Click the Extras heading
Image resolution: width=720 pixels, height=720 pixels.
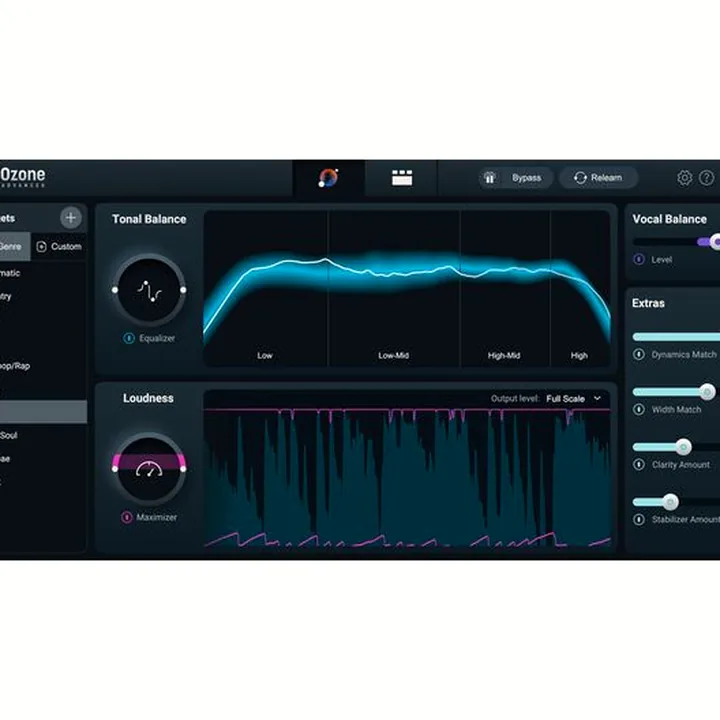[x=648, y=304]
